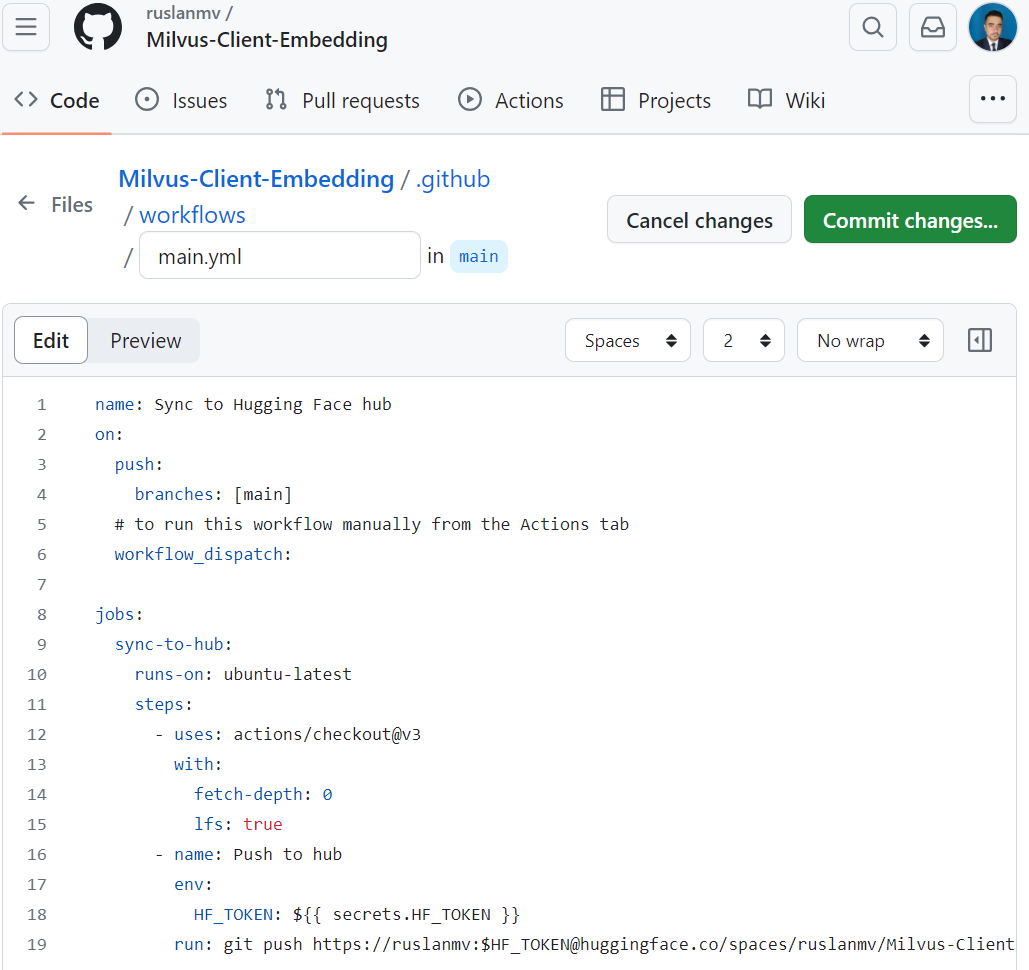Open the three-dot more tabs menu
Image resolution: width=1029 pixels, height=970 pixels.
[x=993, y=99]
